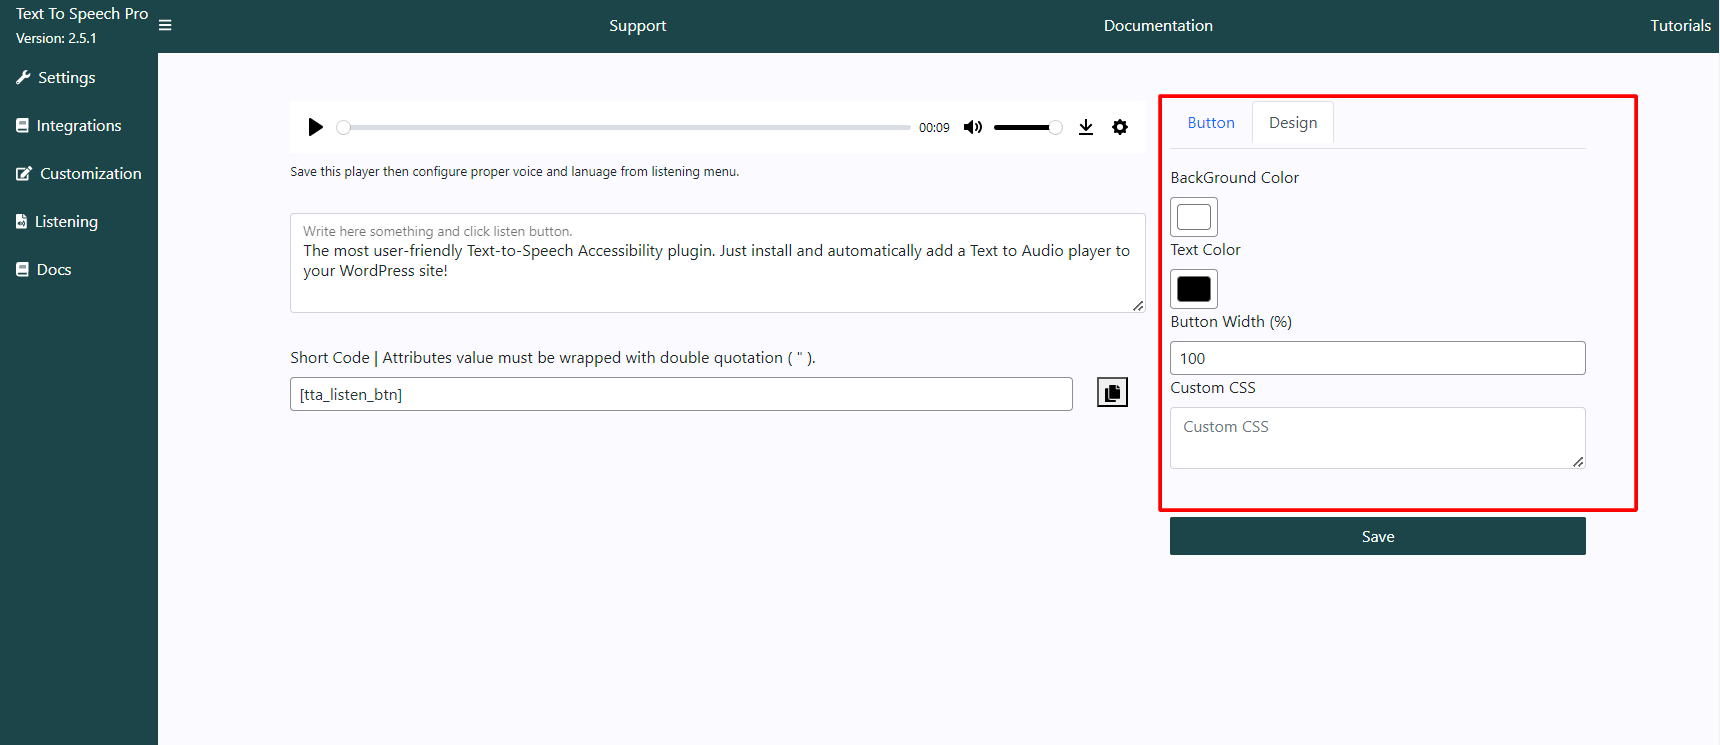
Task: Save the button customization
Action: (x=1378, y=536)
